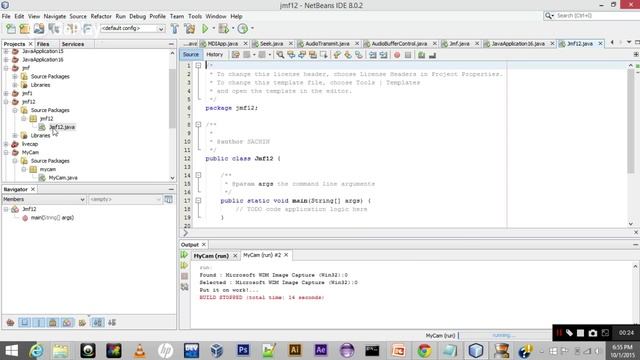Viewport: 640px width, 360px height.
Task: Toggle Fully Qualified Names in Navigator
Action: [x=82, y=322]
